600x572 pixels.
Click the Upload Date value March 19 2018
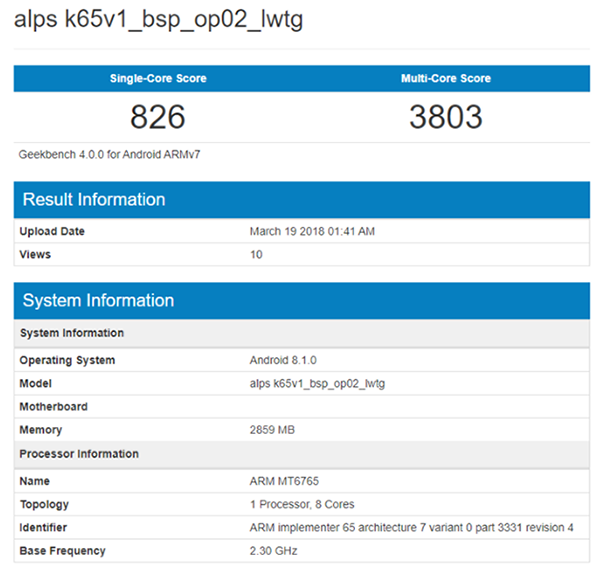tap(311, 232)
